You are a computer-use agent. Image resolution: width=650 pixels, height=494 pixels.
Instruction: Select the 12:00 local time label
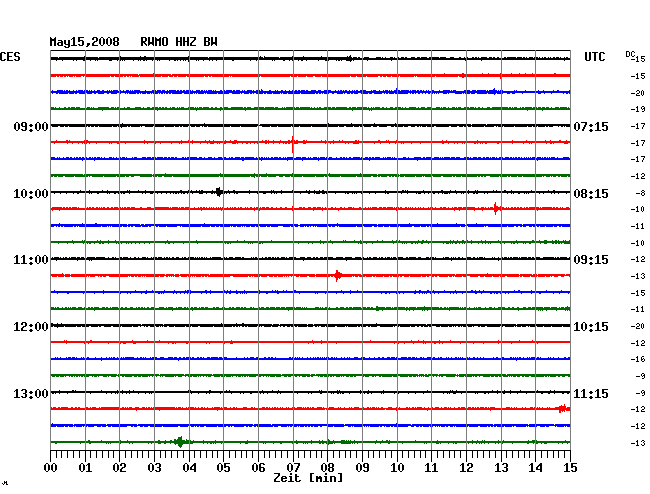tap(31, 327)
